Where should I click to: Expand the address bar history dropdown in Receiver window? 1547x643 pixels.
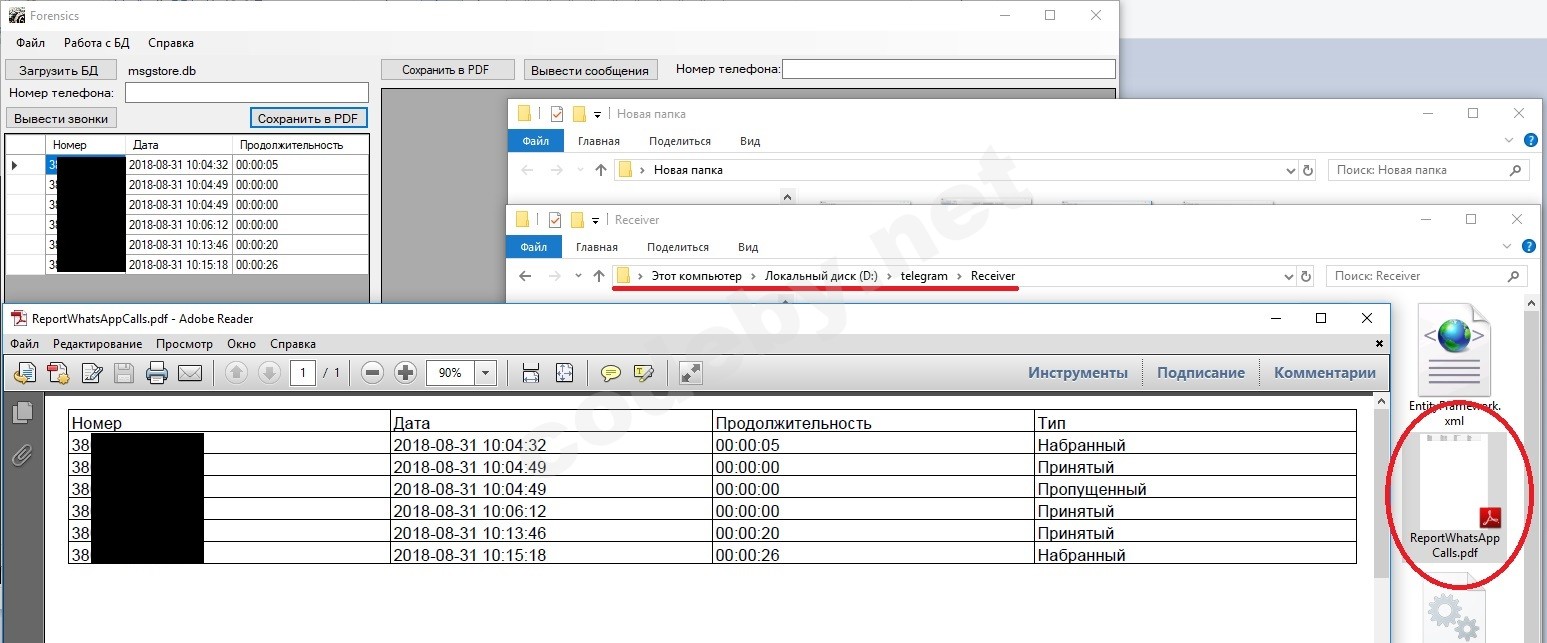(1289, 276)
